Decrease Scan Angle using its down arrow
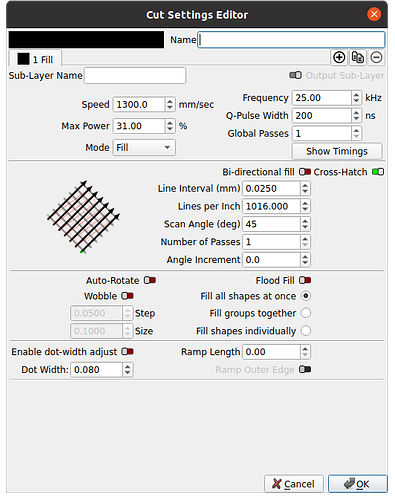Image resolution: width=395 pixels, height=500 pixels. tap(305, 227)
